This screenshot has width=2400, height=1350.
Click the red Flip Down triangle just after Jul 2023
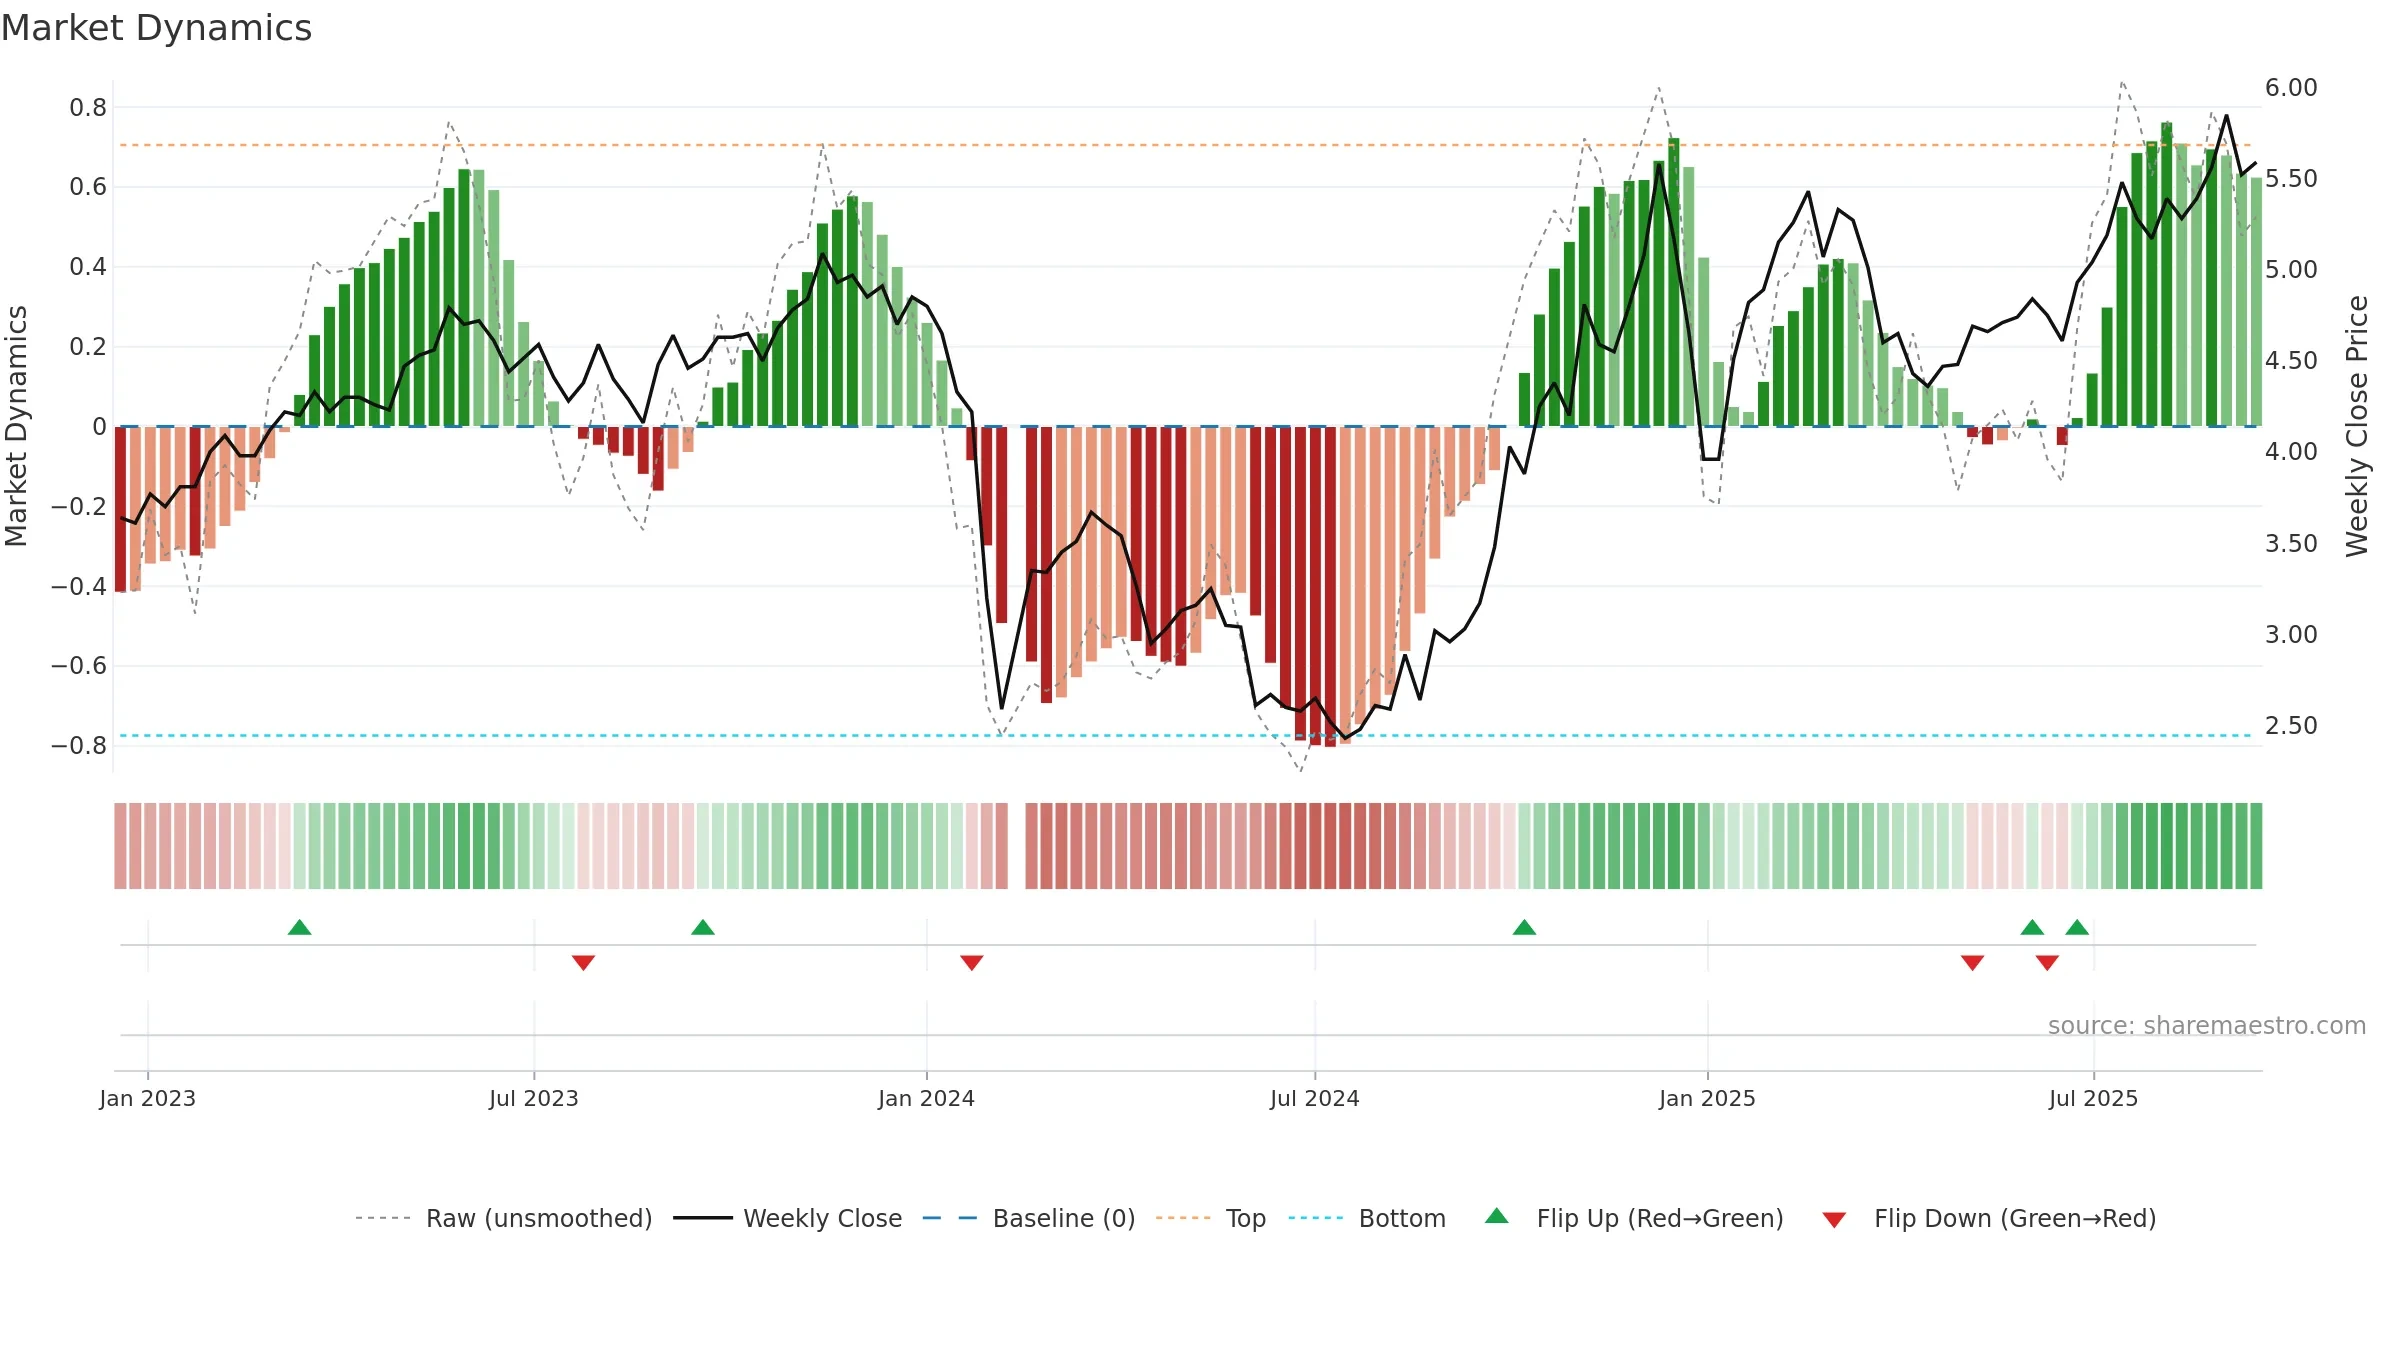tap(583, 963)
